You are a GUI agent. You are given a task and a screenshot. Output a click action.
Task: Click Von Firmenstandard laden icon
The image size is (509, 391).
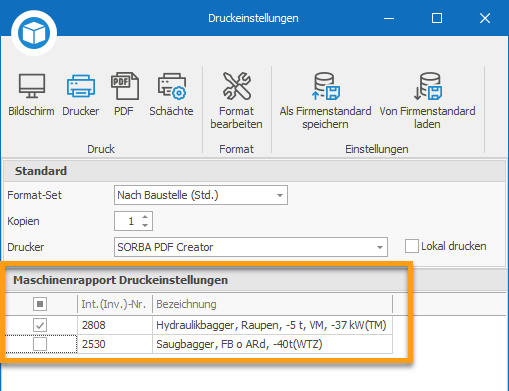(427, 86)
